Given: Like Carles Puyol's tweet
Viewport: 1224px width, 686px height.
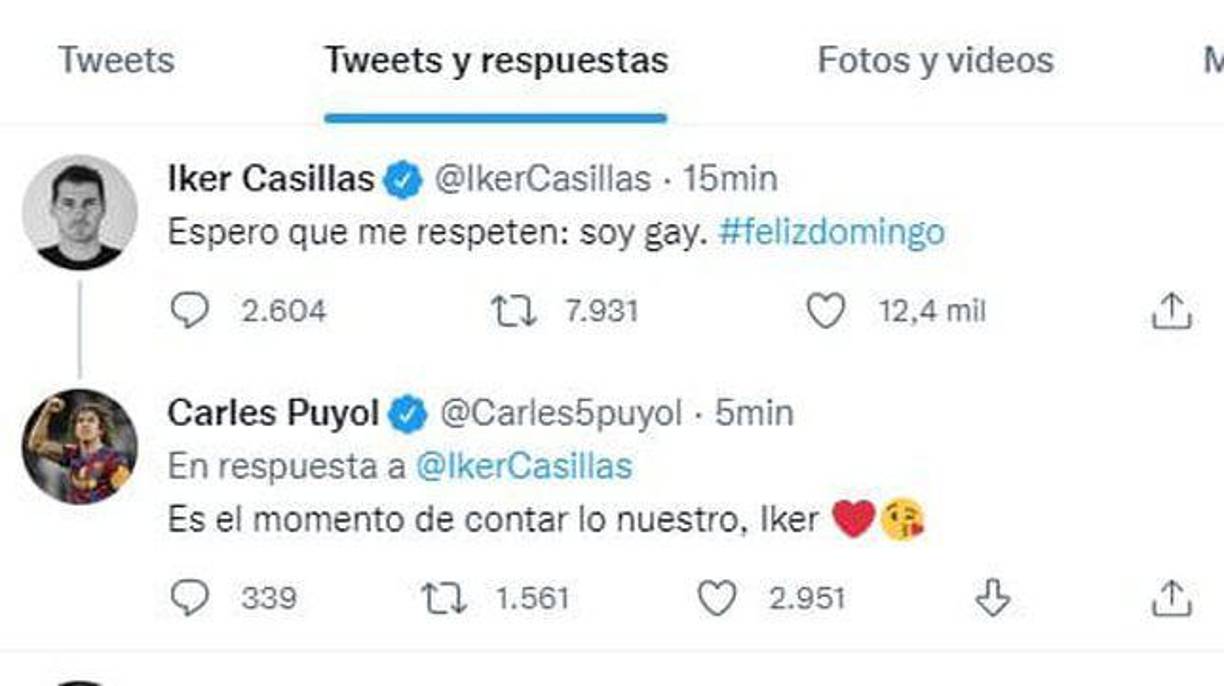Looking at the screenshot, I should [716, 599].
